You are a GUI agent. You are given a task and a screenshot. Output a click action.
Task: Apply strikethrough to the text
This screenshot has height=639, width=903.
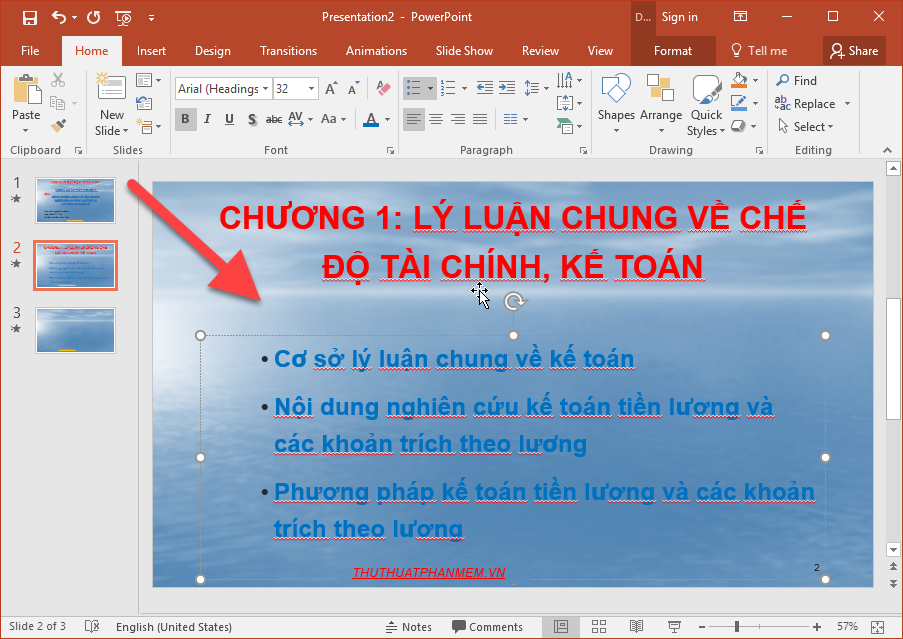coord(273,119)
